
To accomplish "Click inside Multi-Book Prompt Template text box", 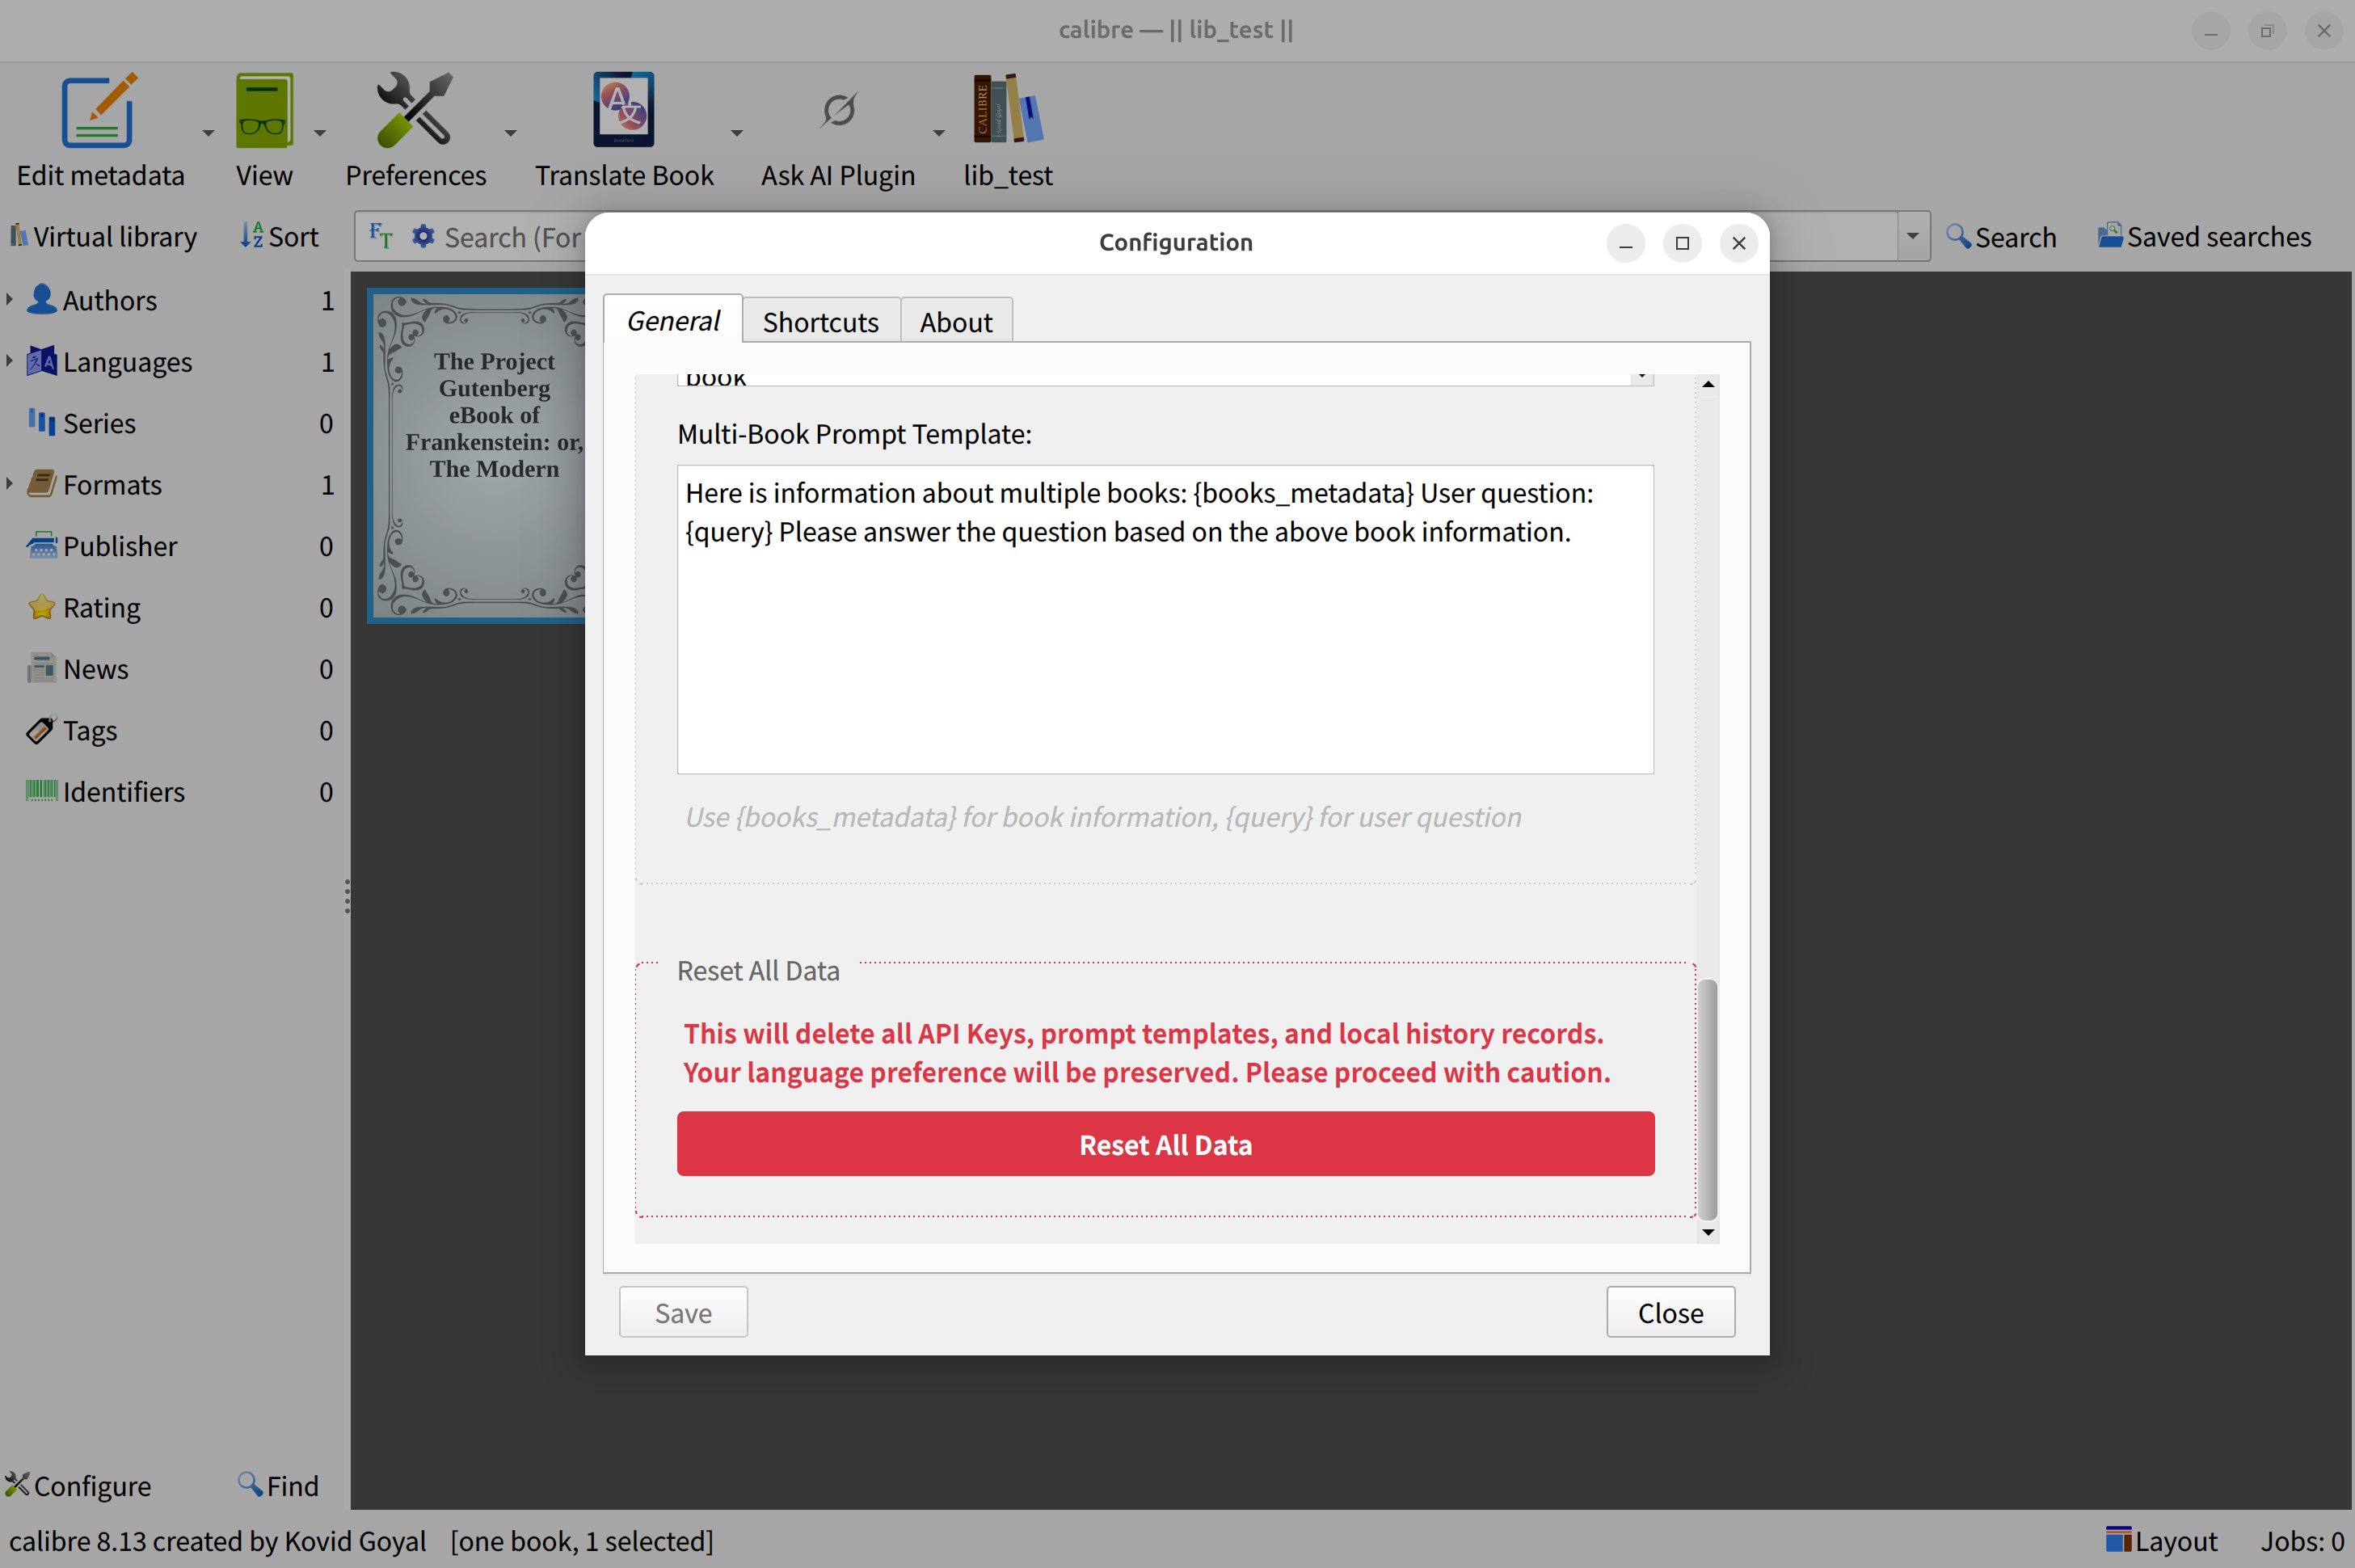I will 1164,650.
